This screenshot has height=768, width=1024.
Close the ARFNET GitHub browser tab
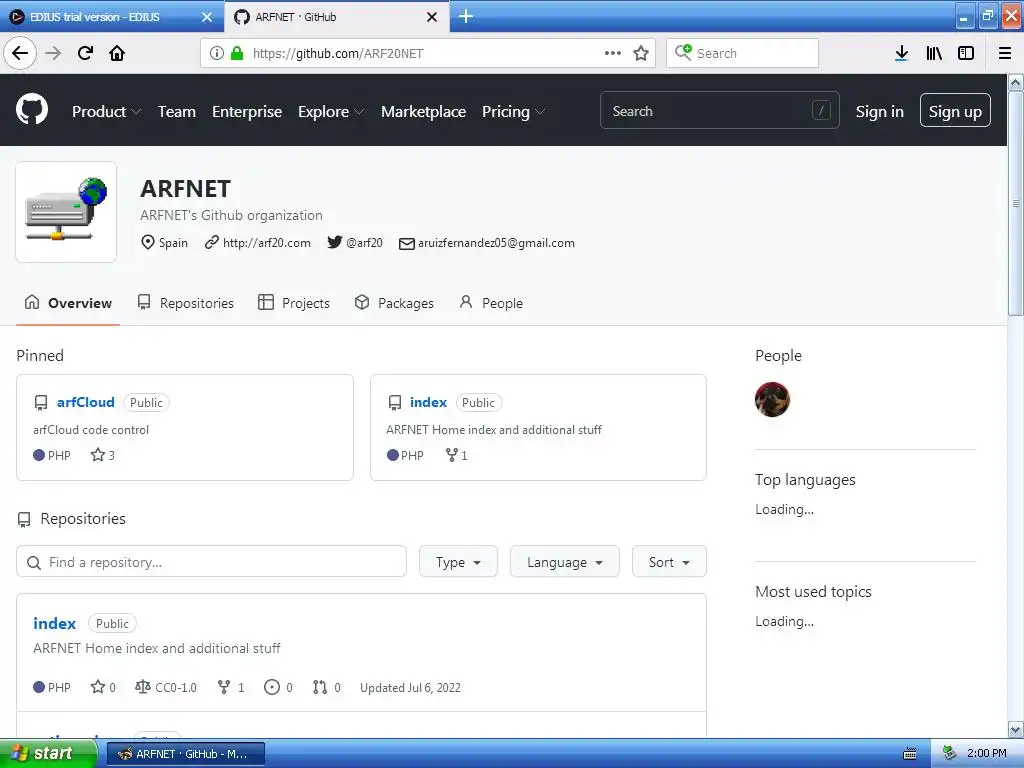(x=432, y=17)
